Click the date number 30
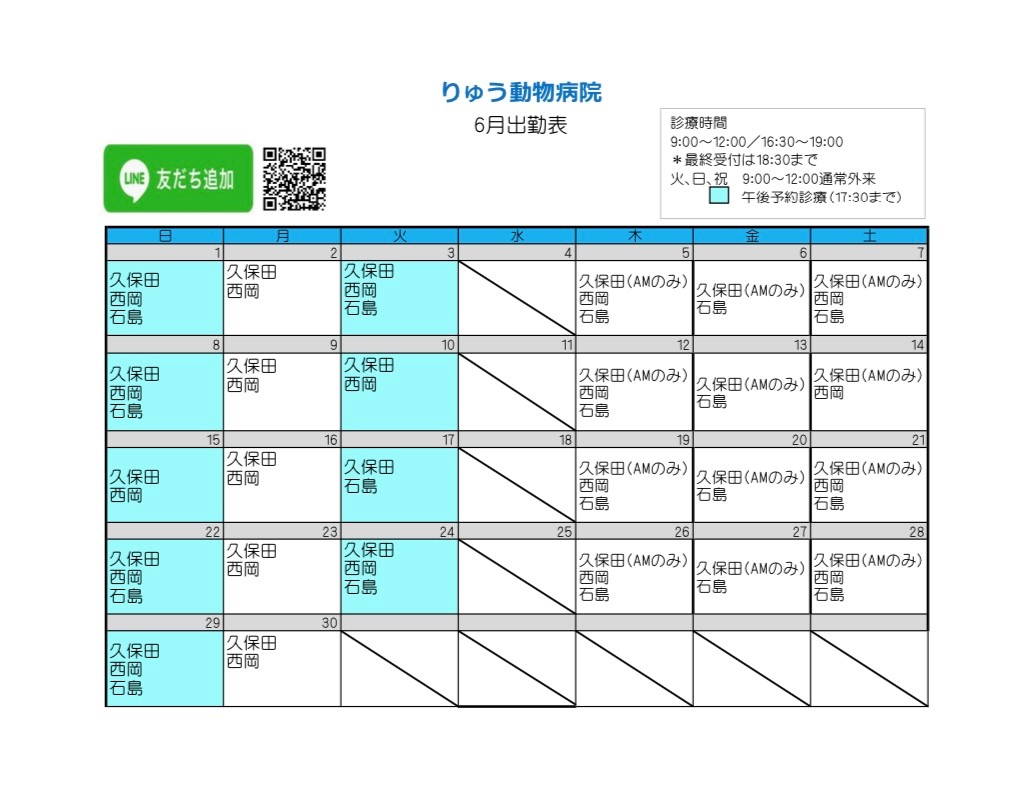Viewport: 1025px width, 803px height. point(329,623)
